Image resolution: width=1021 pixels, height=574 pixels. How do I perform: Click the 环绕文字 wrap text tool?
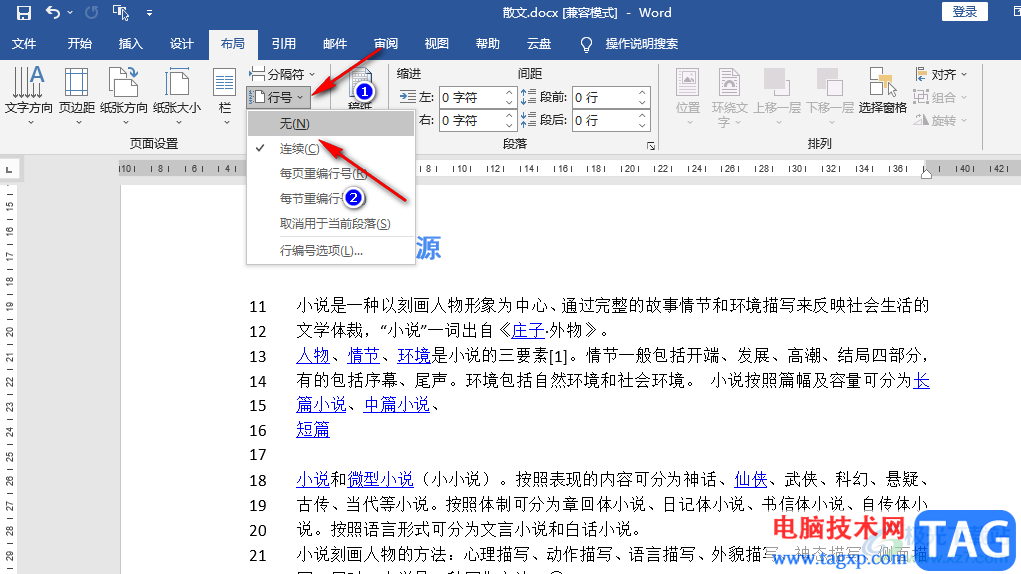pyautogui.click(x=729, y=96)
